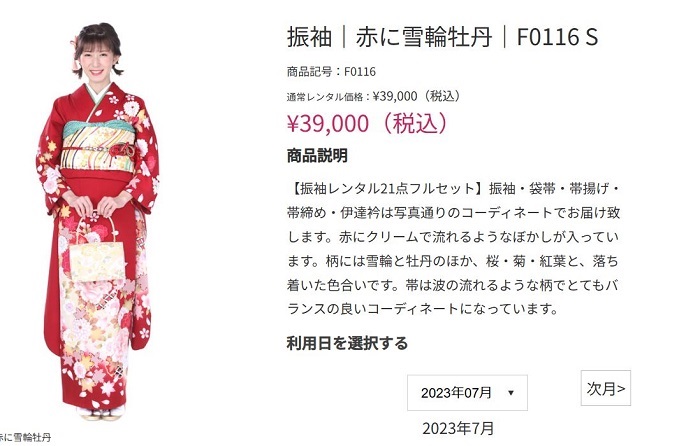Go to next month with 次月> button
Image resolution: width=700 pixels, height=446 pixels.
point(605,388)
